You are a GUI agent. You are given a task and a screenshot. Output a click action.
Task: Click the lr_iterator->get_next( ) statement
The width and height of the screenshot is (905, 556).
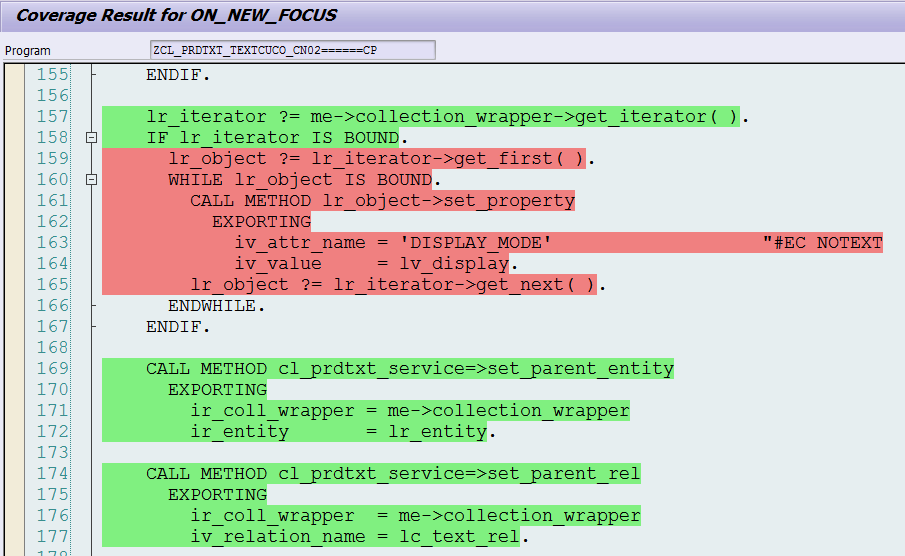[398, 285]
